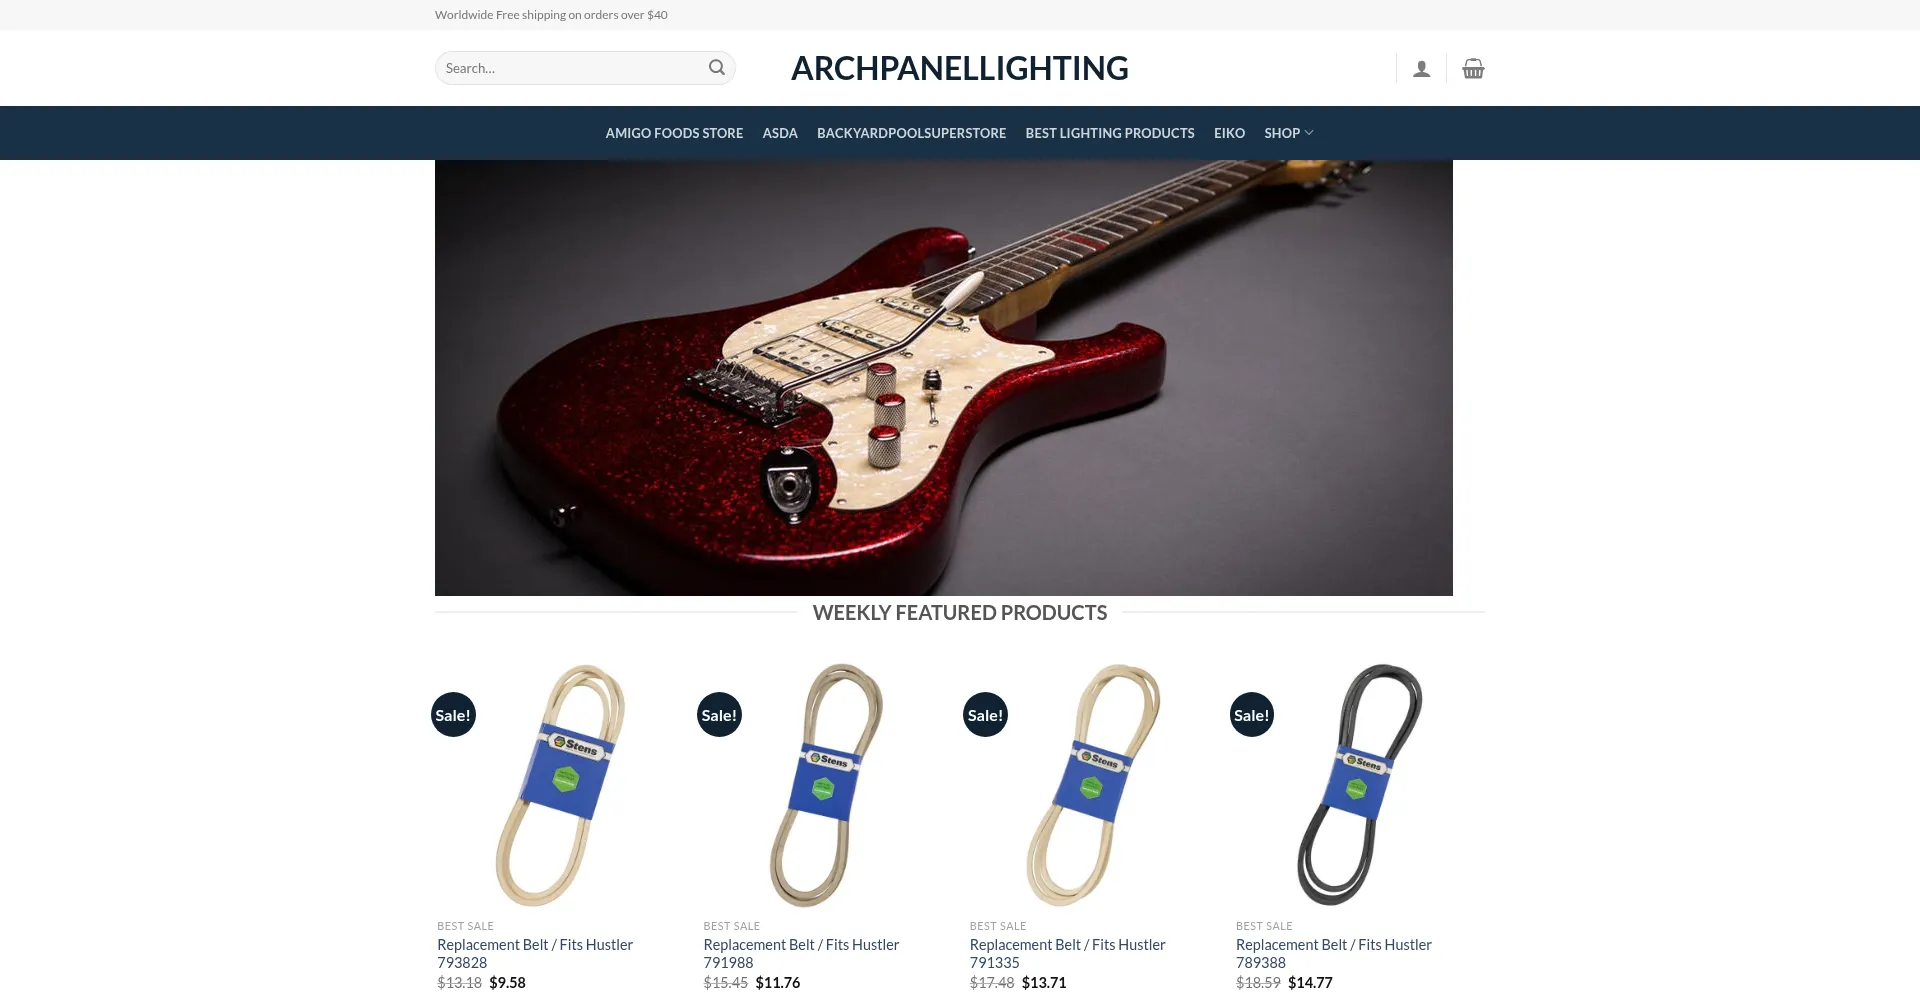This screenshot has width=1920, height=993.
Task: Click the Sale badge on belt 789388
Action: tap(1251, 715)
